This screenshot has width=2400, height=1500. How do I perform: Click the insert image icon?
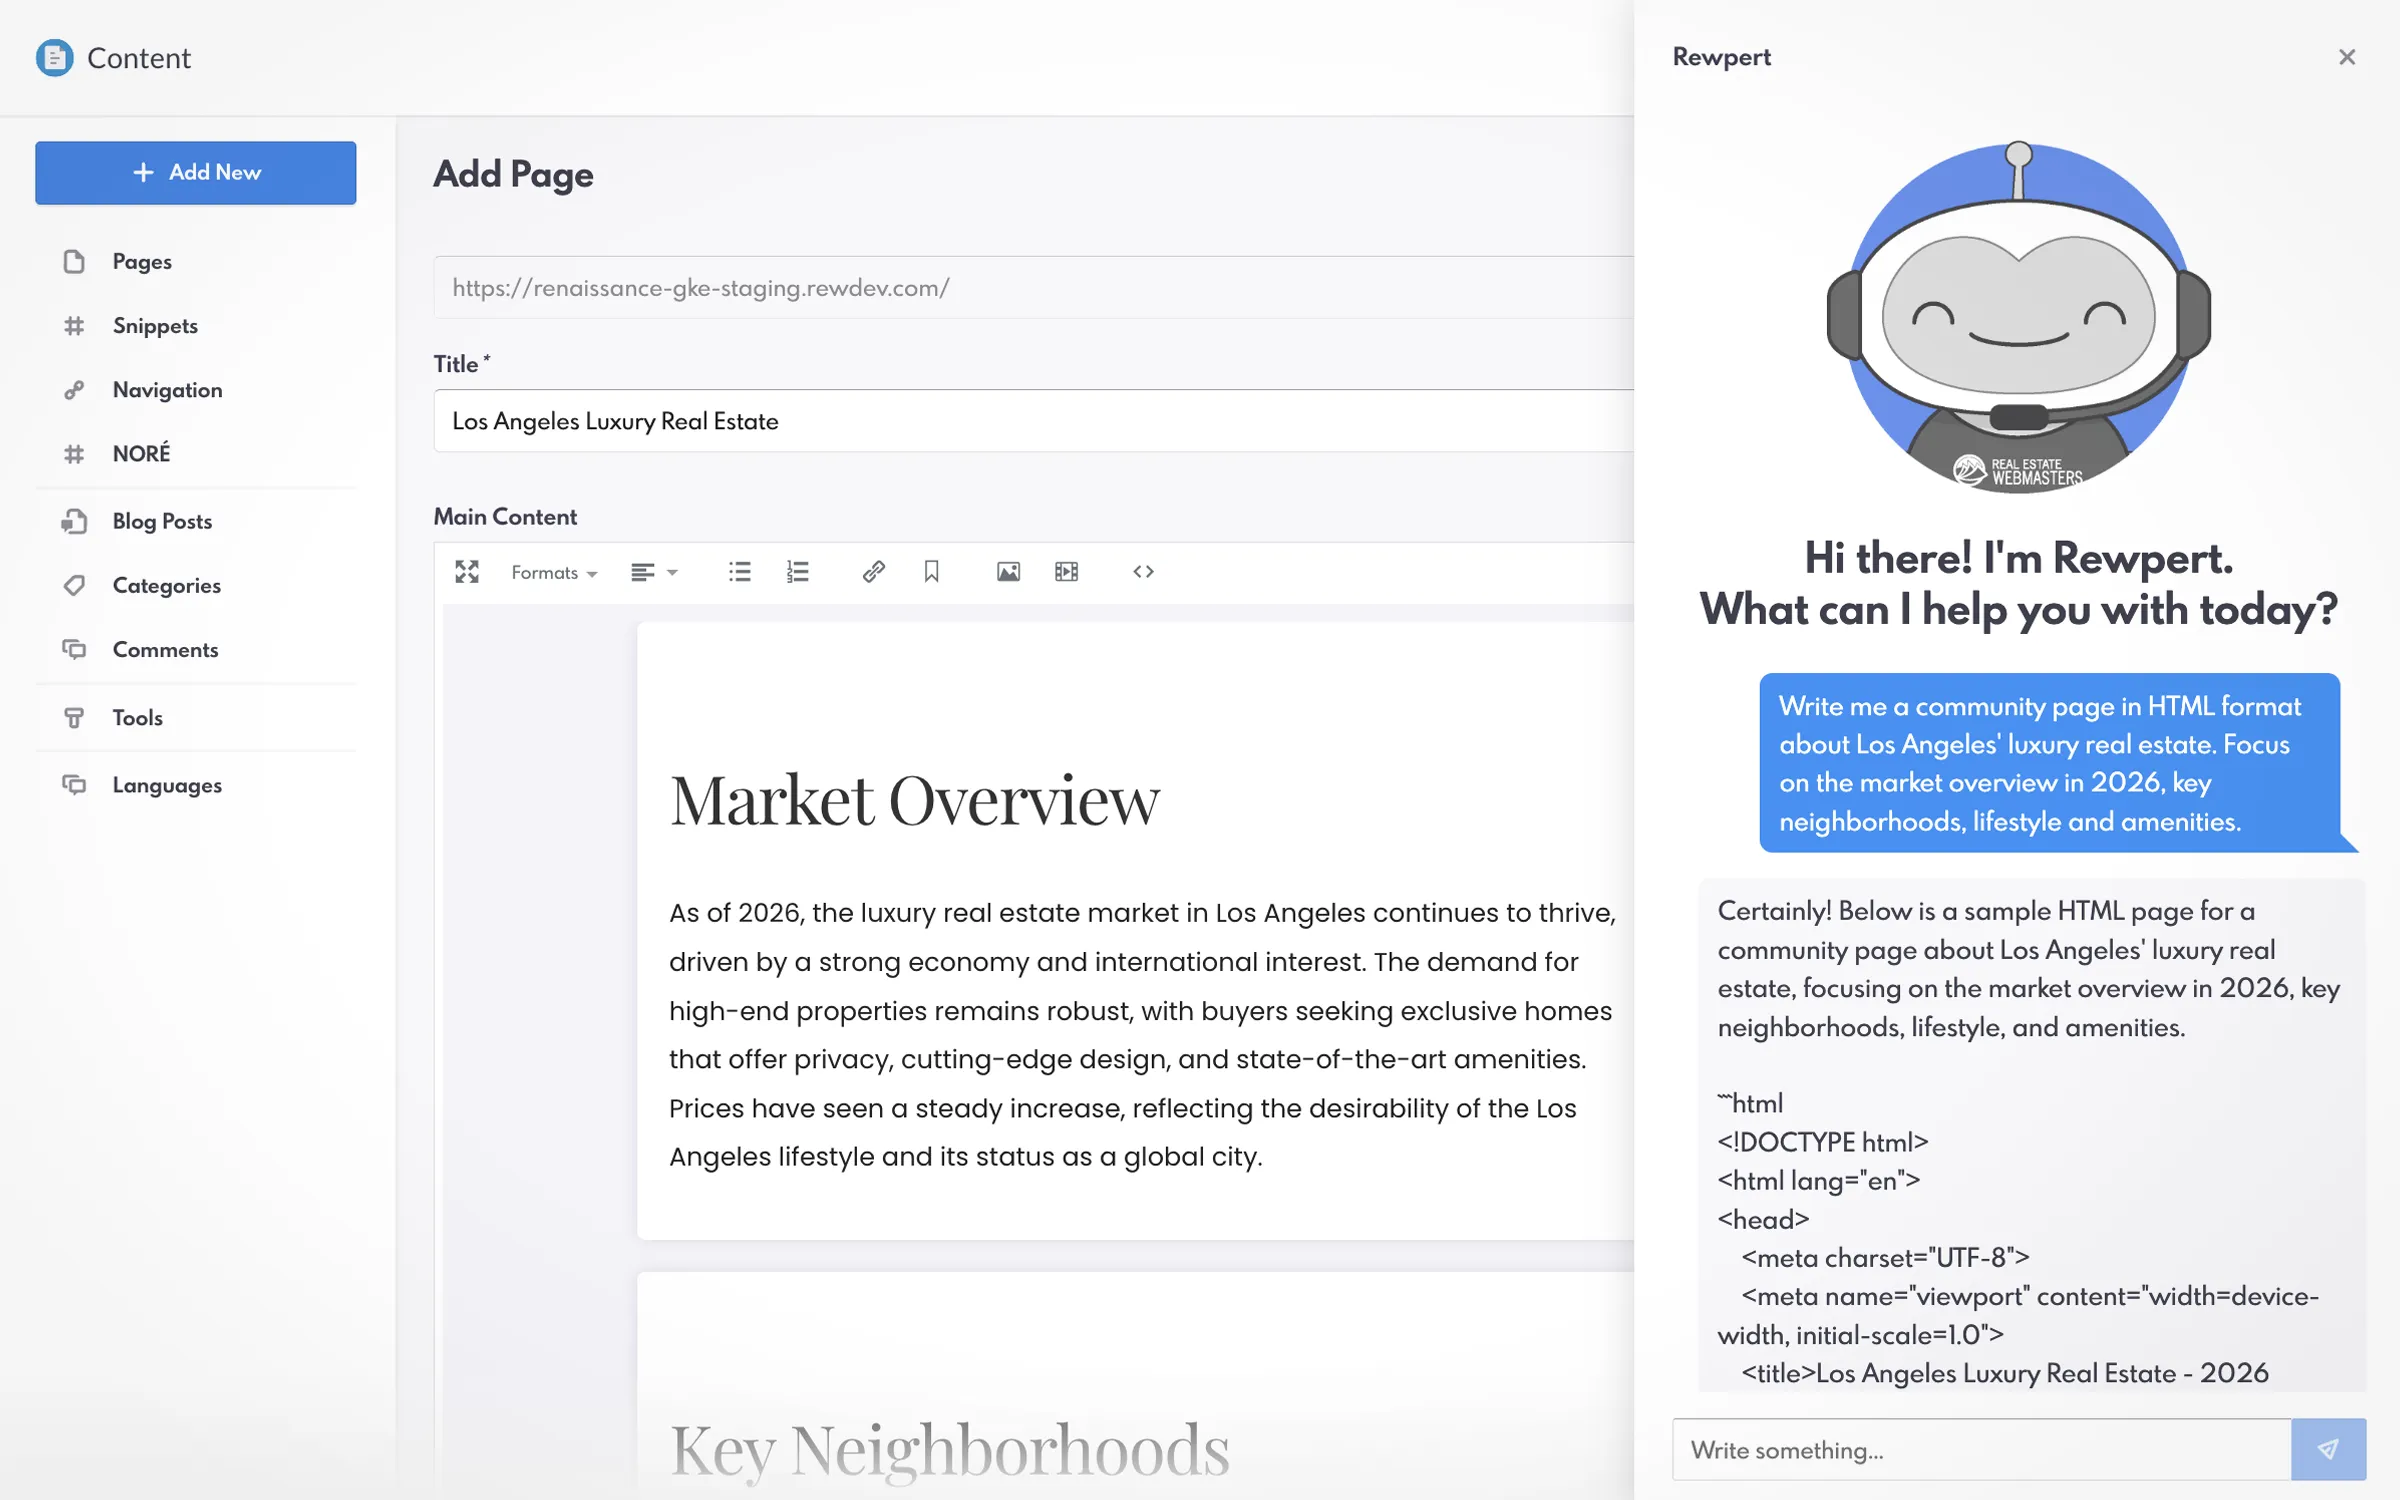(x=1008, y=571)
